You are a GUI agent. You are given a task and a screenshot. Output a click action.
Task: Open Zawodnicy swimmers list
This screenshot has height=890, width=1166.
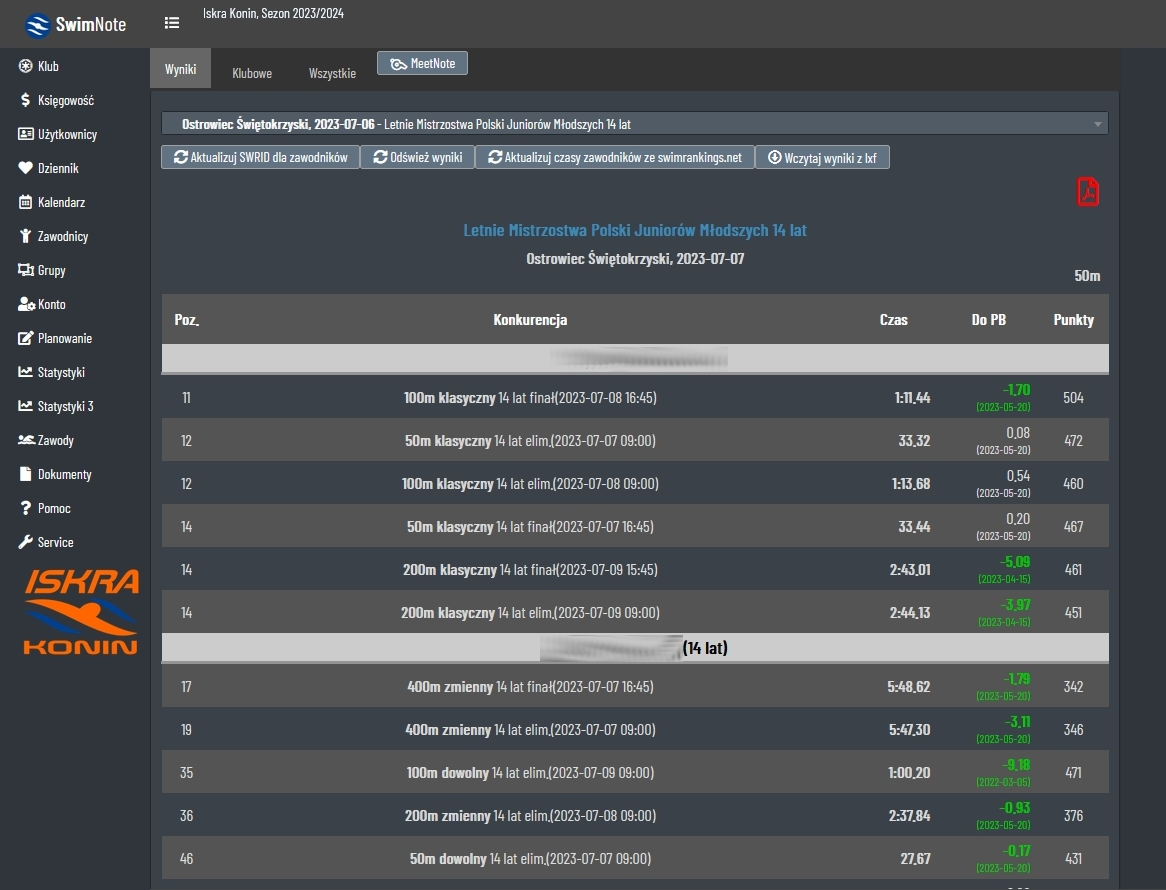click(62, 236)
